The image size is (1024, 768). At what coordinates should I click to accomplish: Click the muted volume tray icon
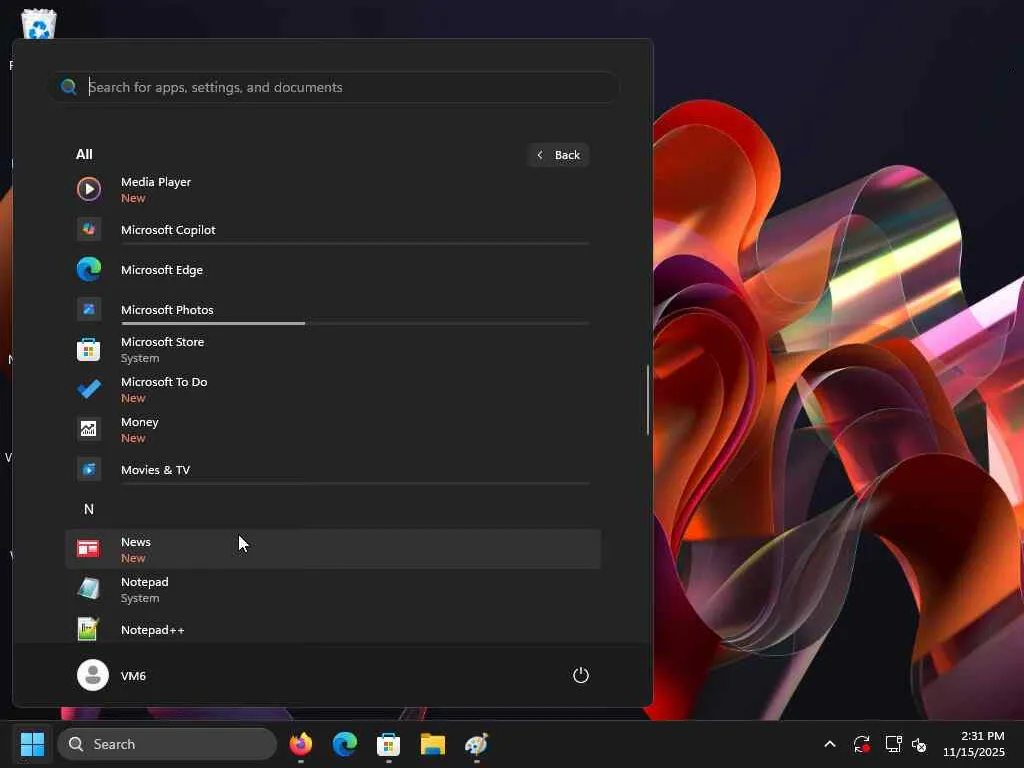[919, 744]
